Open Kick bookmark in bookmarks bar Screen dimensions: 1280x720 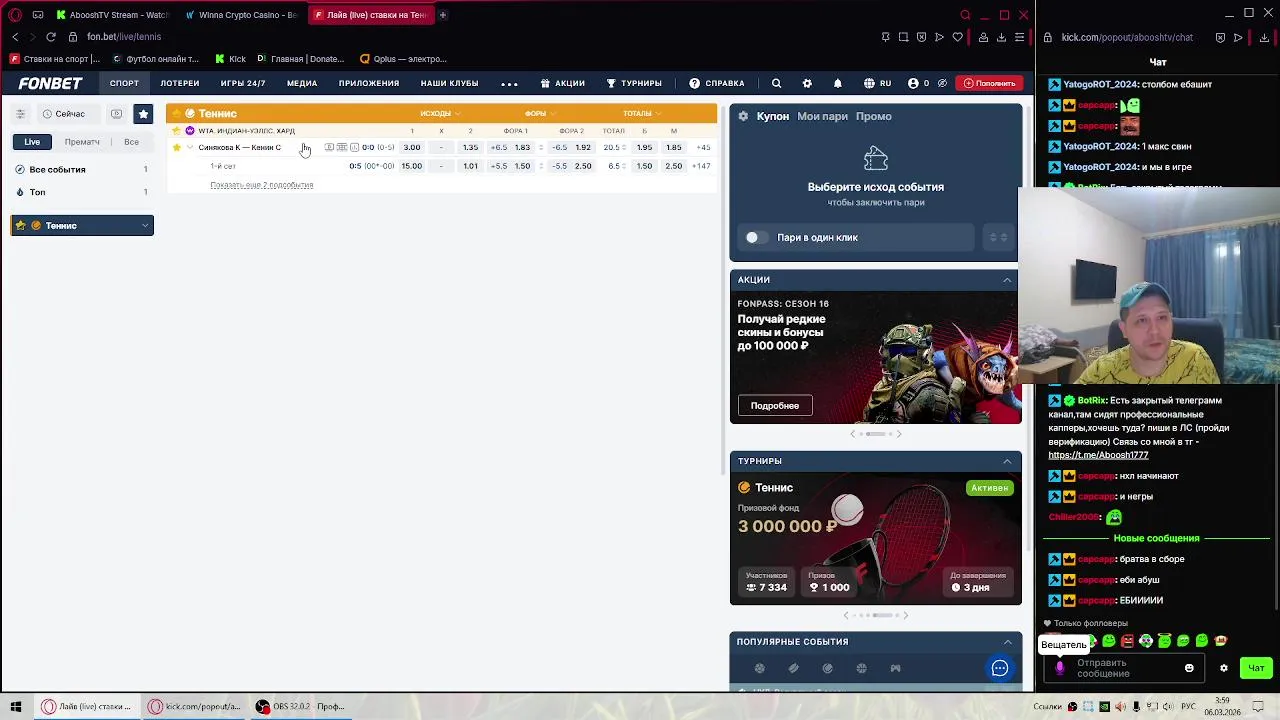(230, 59)
